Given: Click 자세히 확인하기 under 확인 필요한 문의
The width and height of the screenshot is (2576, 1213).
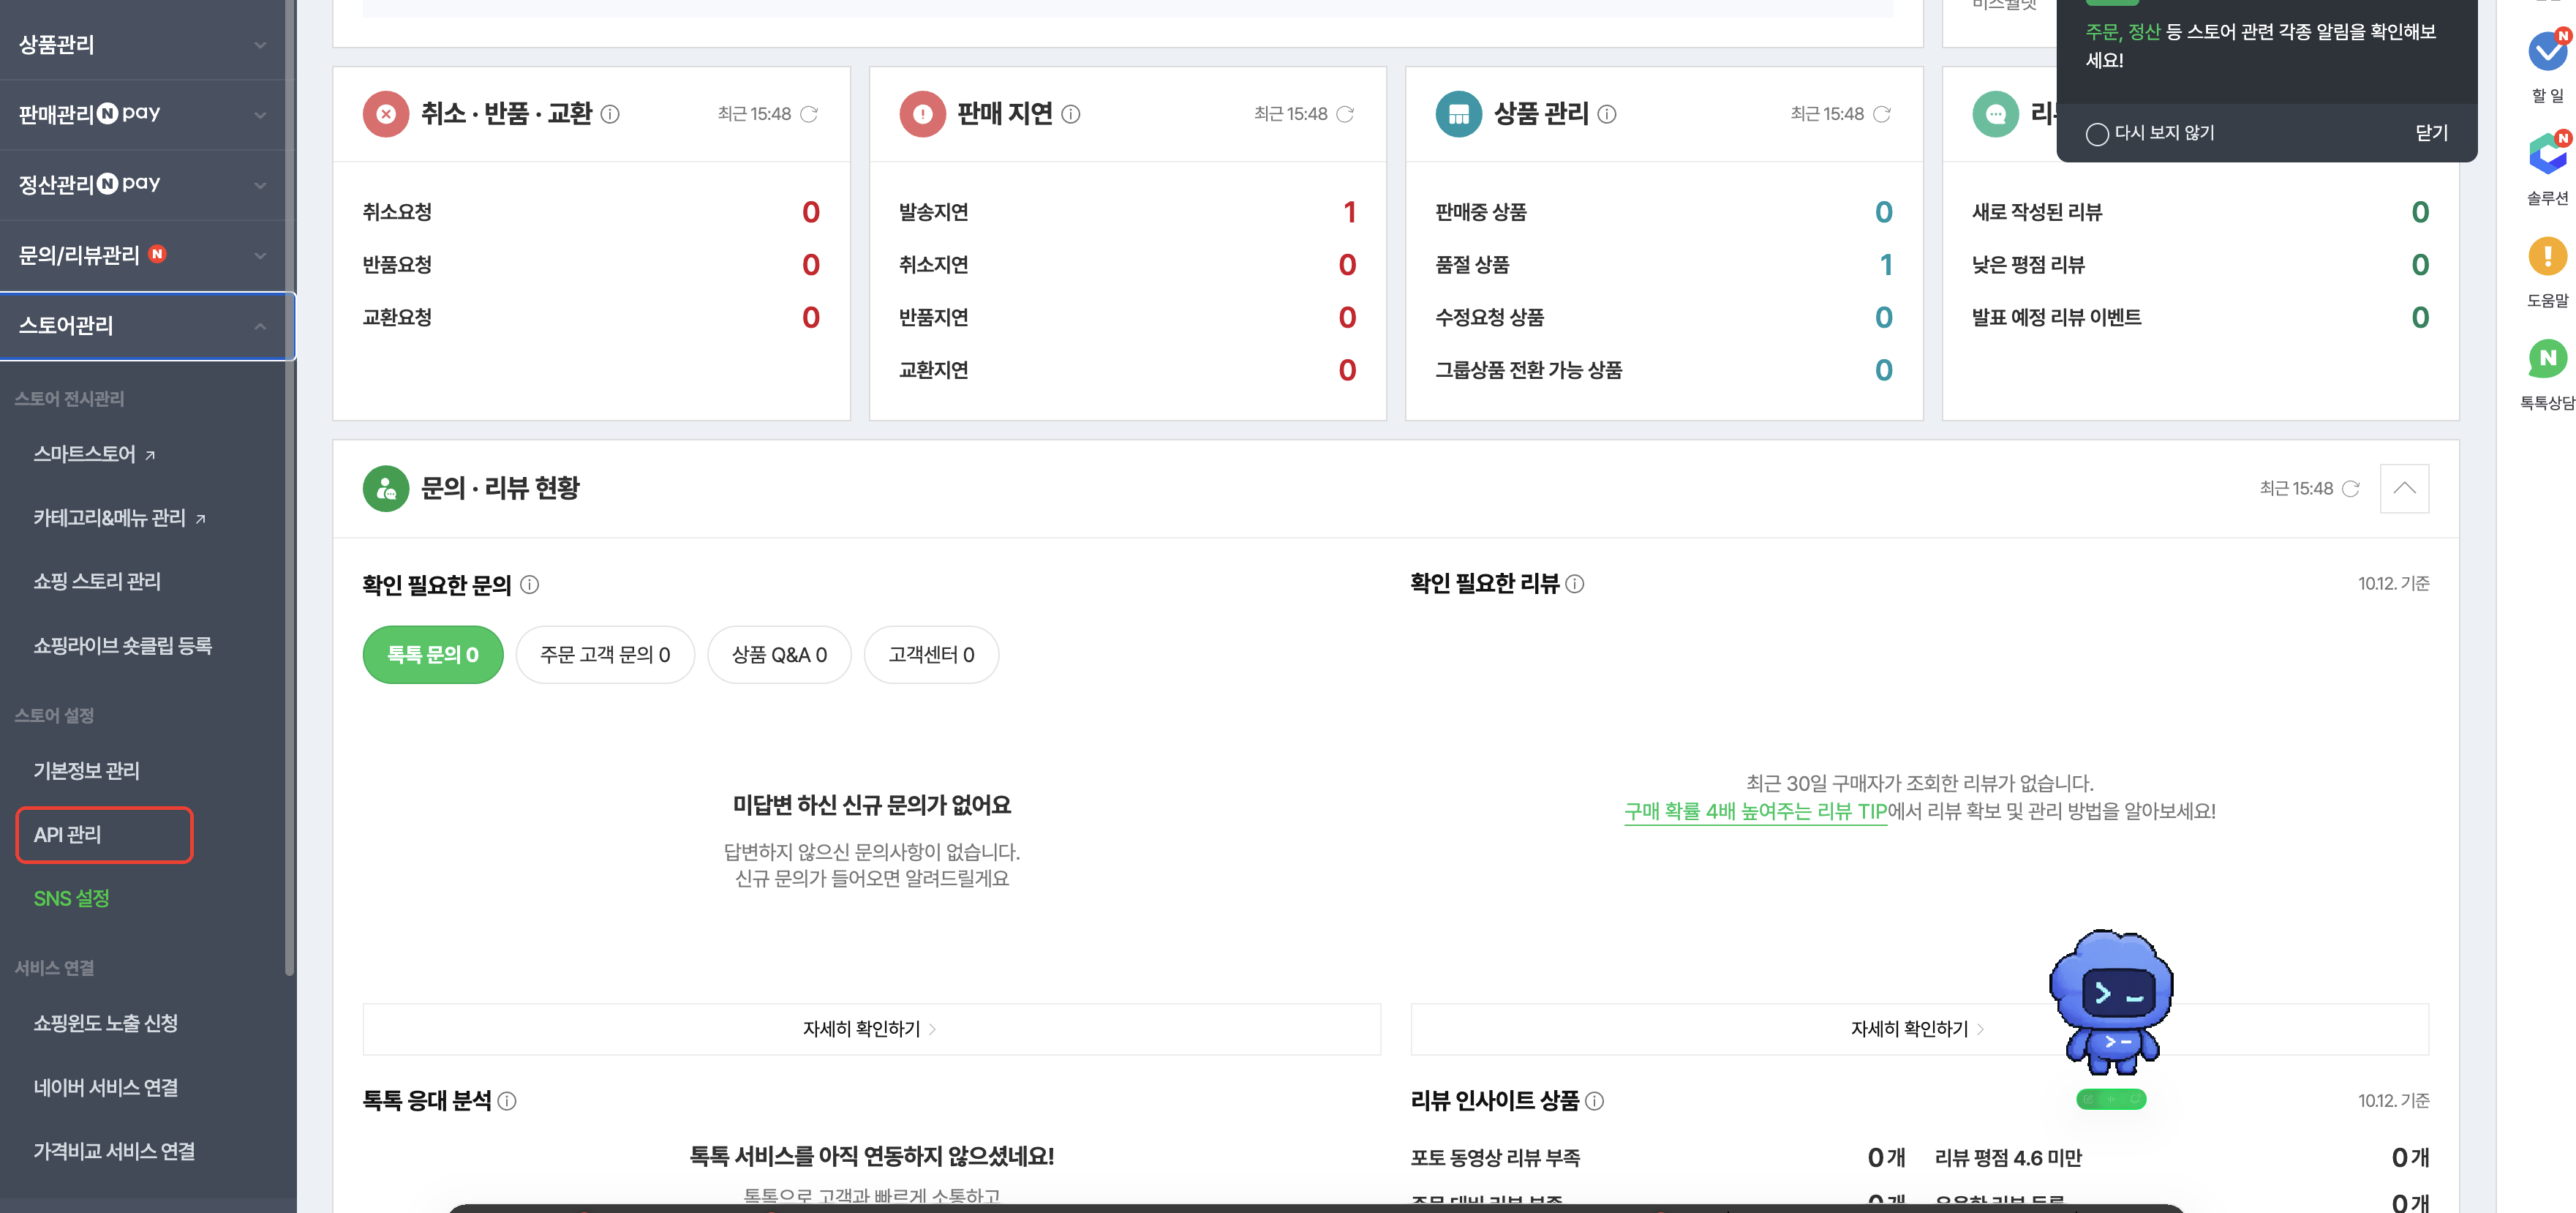Looking at the screenshot, I should tap(871, 1029).
